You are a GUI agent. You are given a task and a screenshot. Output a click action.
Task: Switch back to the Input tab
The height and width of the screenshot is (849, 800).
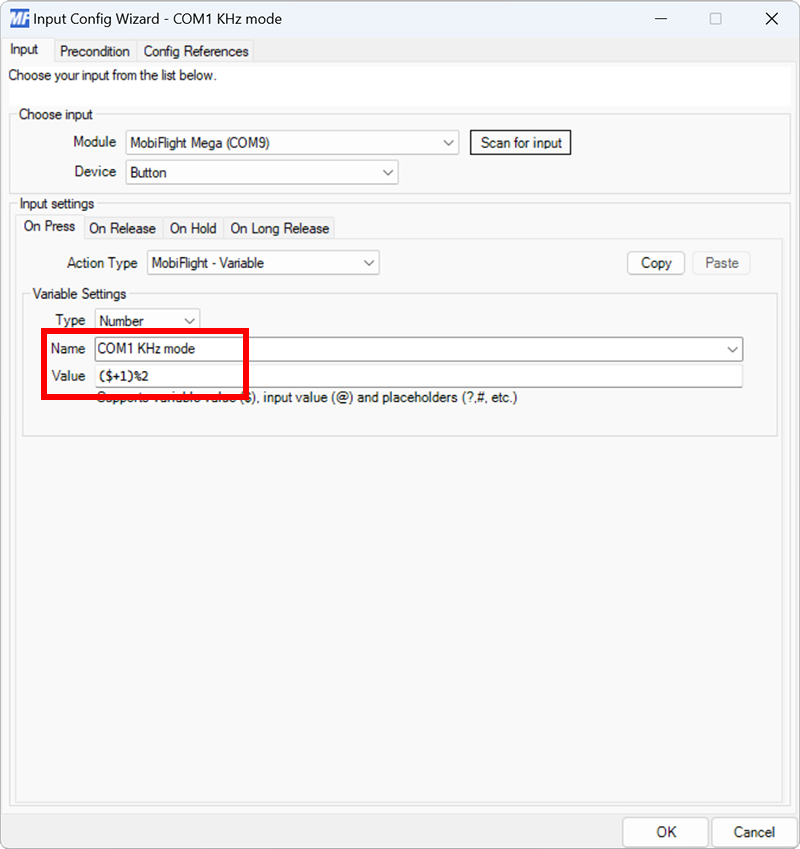click(x=26, y=49)
